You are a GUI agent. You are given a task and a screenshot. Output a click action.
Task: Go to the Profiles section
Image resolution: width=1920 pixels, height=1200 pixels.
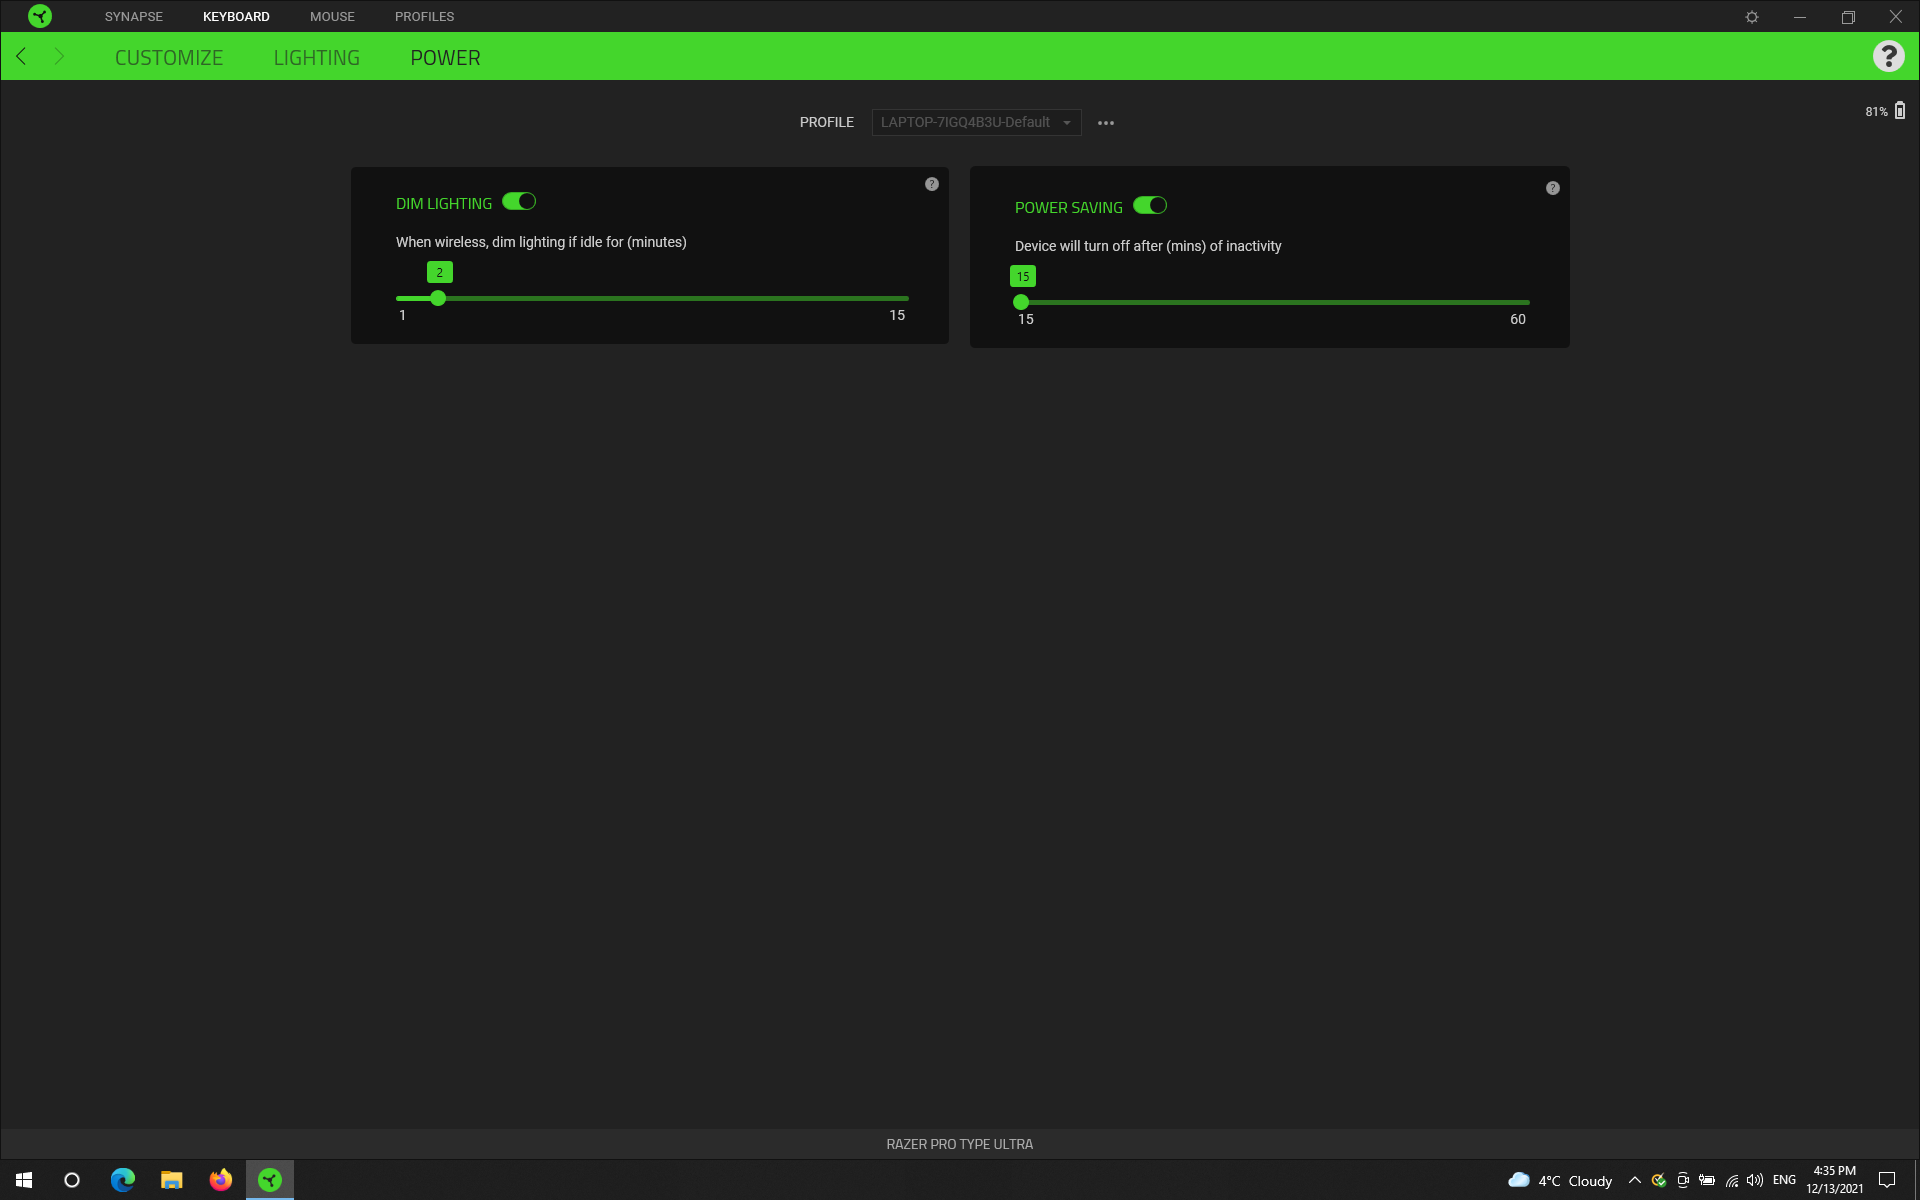424,17
